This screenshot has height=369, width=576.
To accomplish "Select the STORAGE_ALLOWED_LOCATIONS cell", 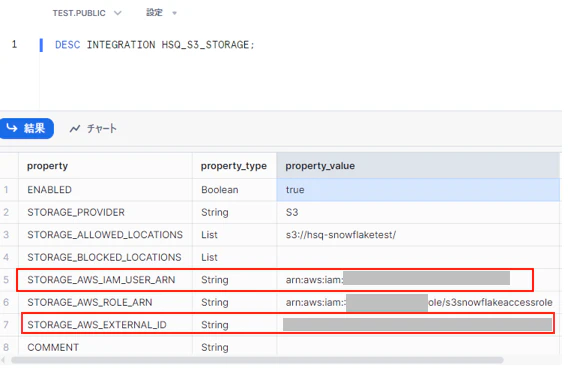I will click(105, 235).
